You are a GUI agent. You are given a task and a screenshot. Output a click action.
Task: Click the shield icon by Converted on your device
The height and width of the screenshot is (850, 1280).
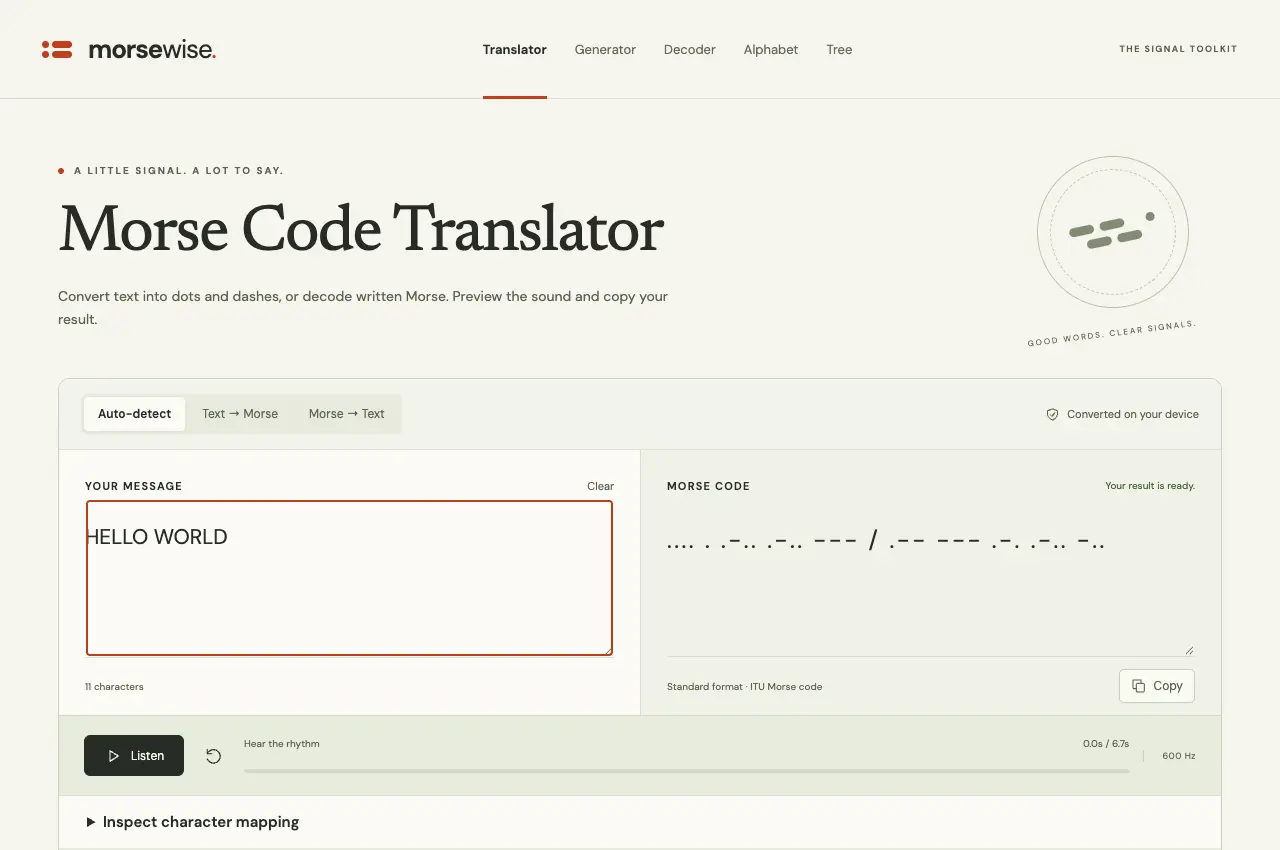pyautogui.click(x=1052, y=414)
